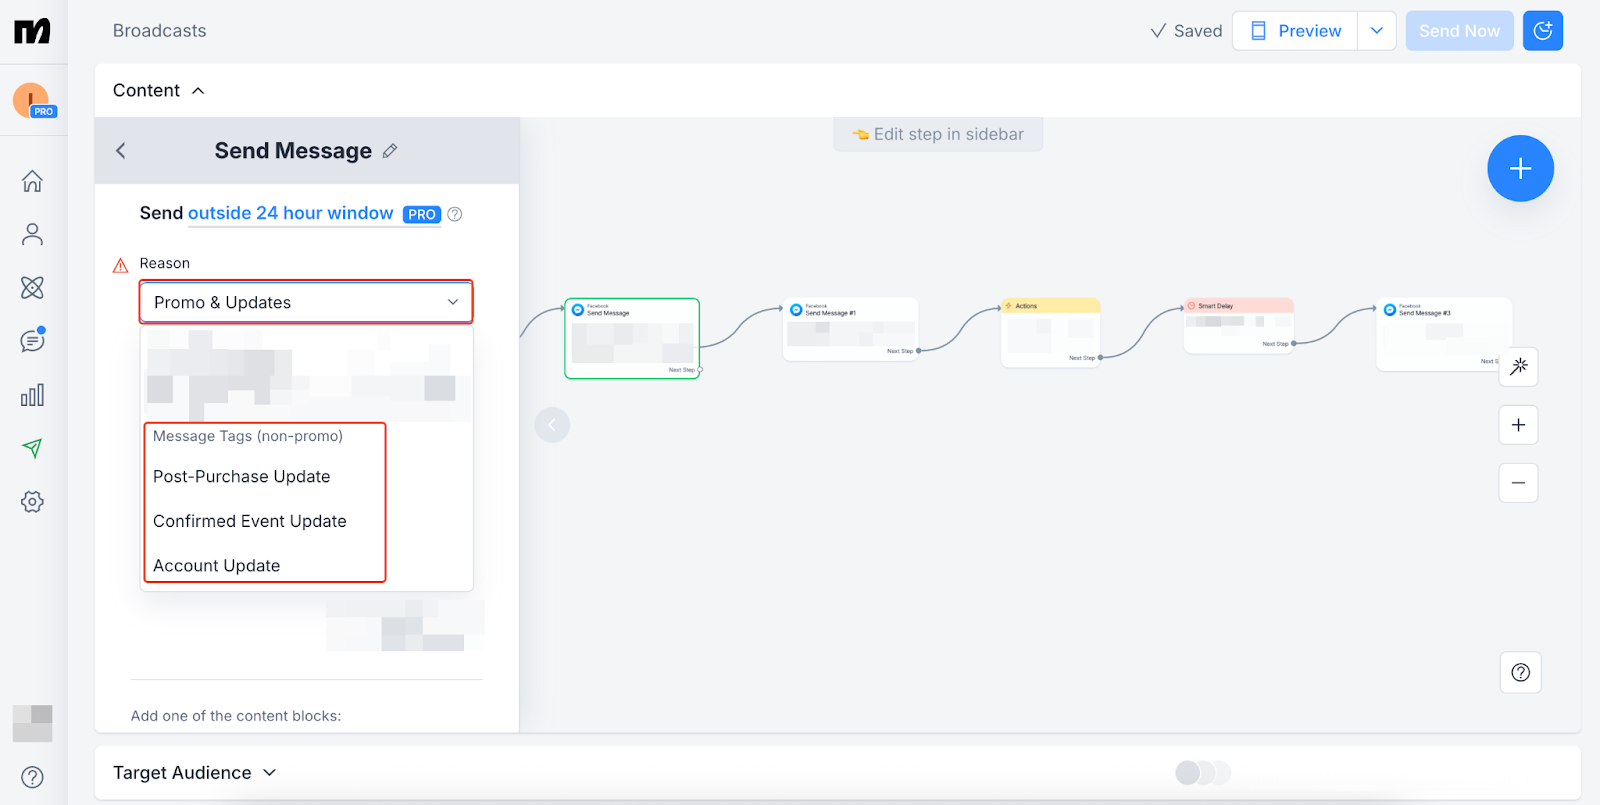
Task: Click the outside 24 hour window link
Action: click(x=290, y=213)
